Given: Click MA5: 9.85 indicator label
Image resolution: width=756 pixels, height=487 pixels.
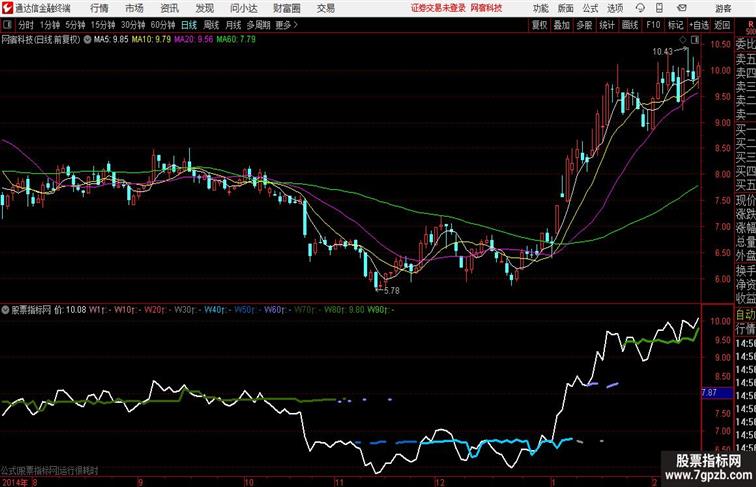Looking at the screenshot, I should coord(111,40).
